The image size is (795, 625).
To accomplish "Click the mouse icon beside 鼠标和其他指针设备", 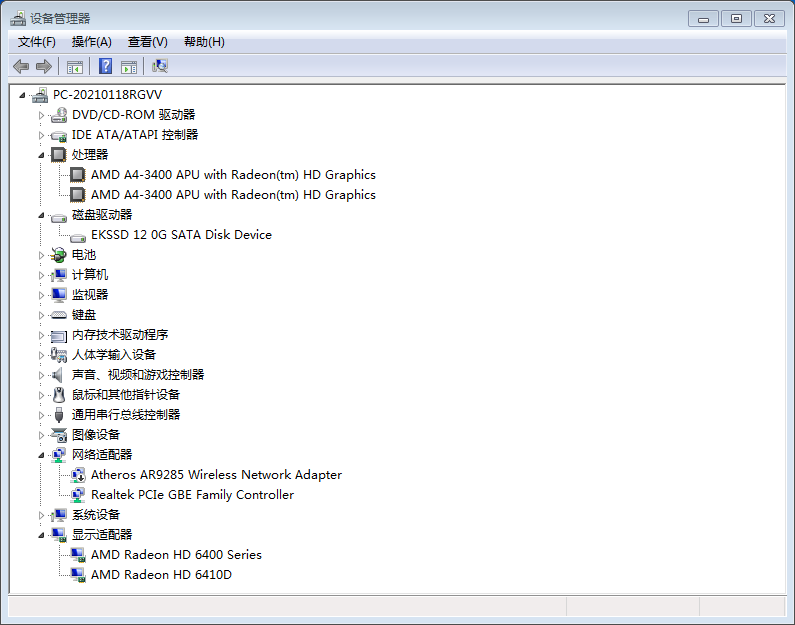I will [x=59, y=395].
